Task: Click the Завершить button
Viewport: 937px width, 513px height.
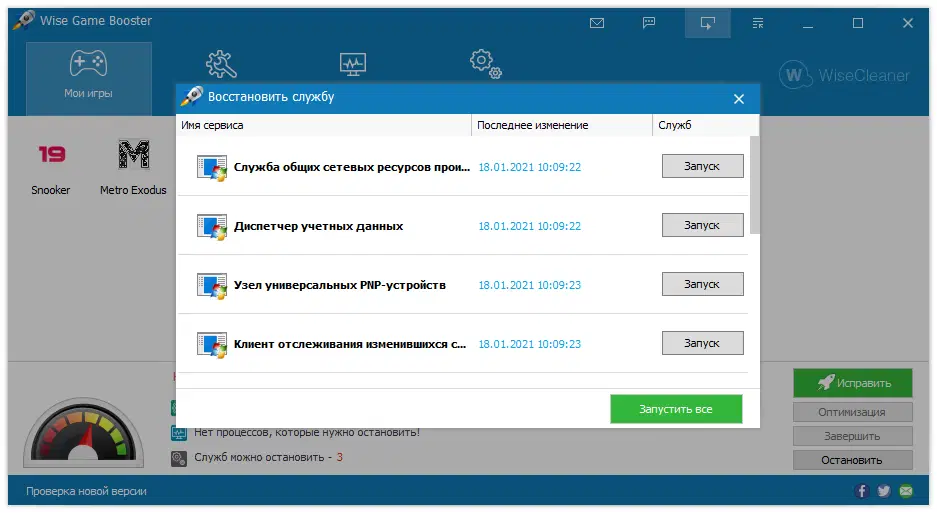Action: point(853,436)
